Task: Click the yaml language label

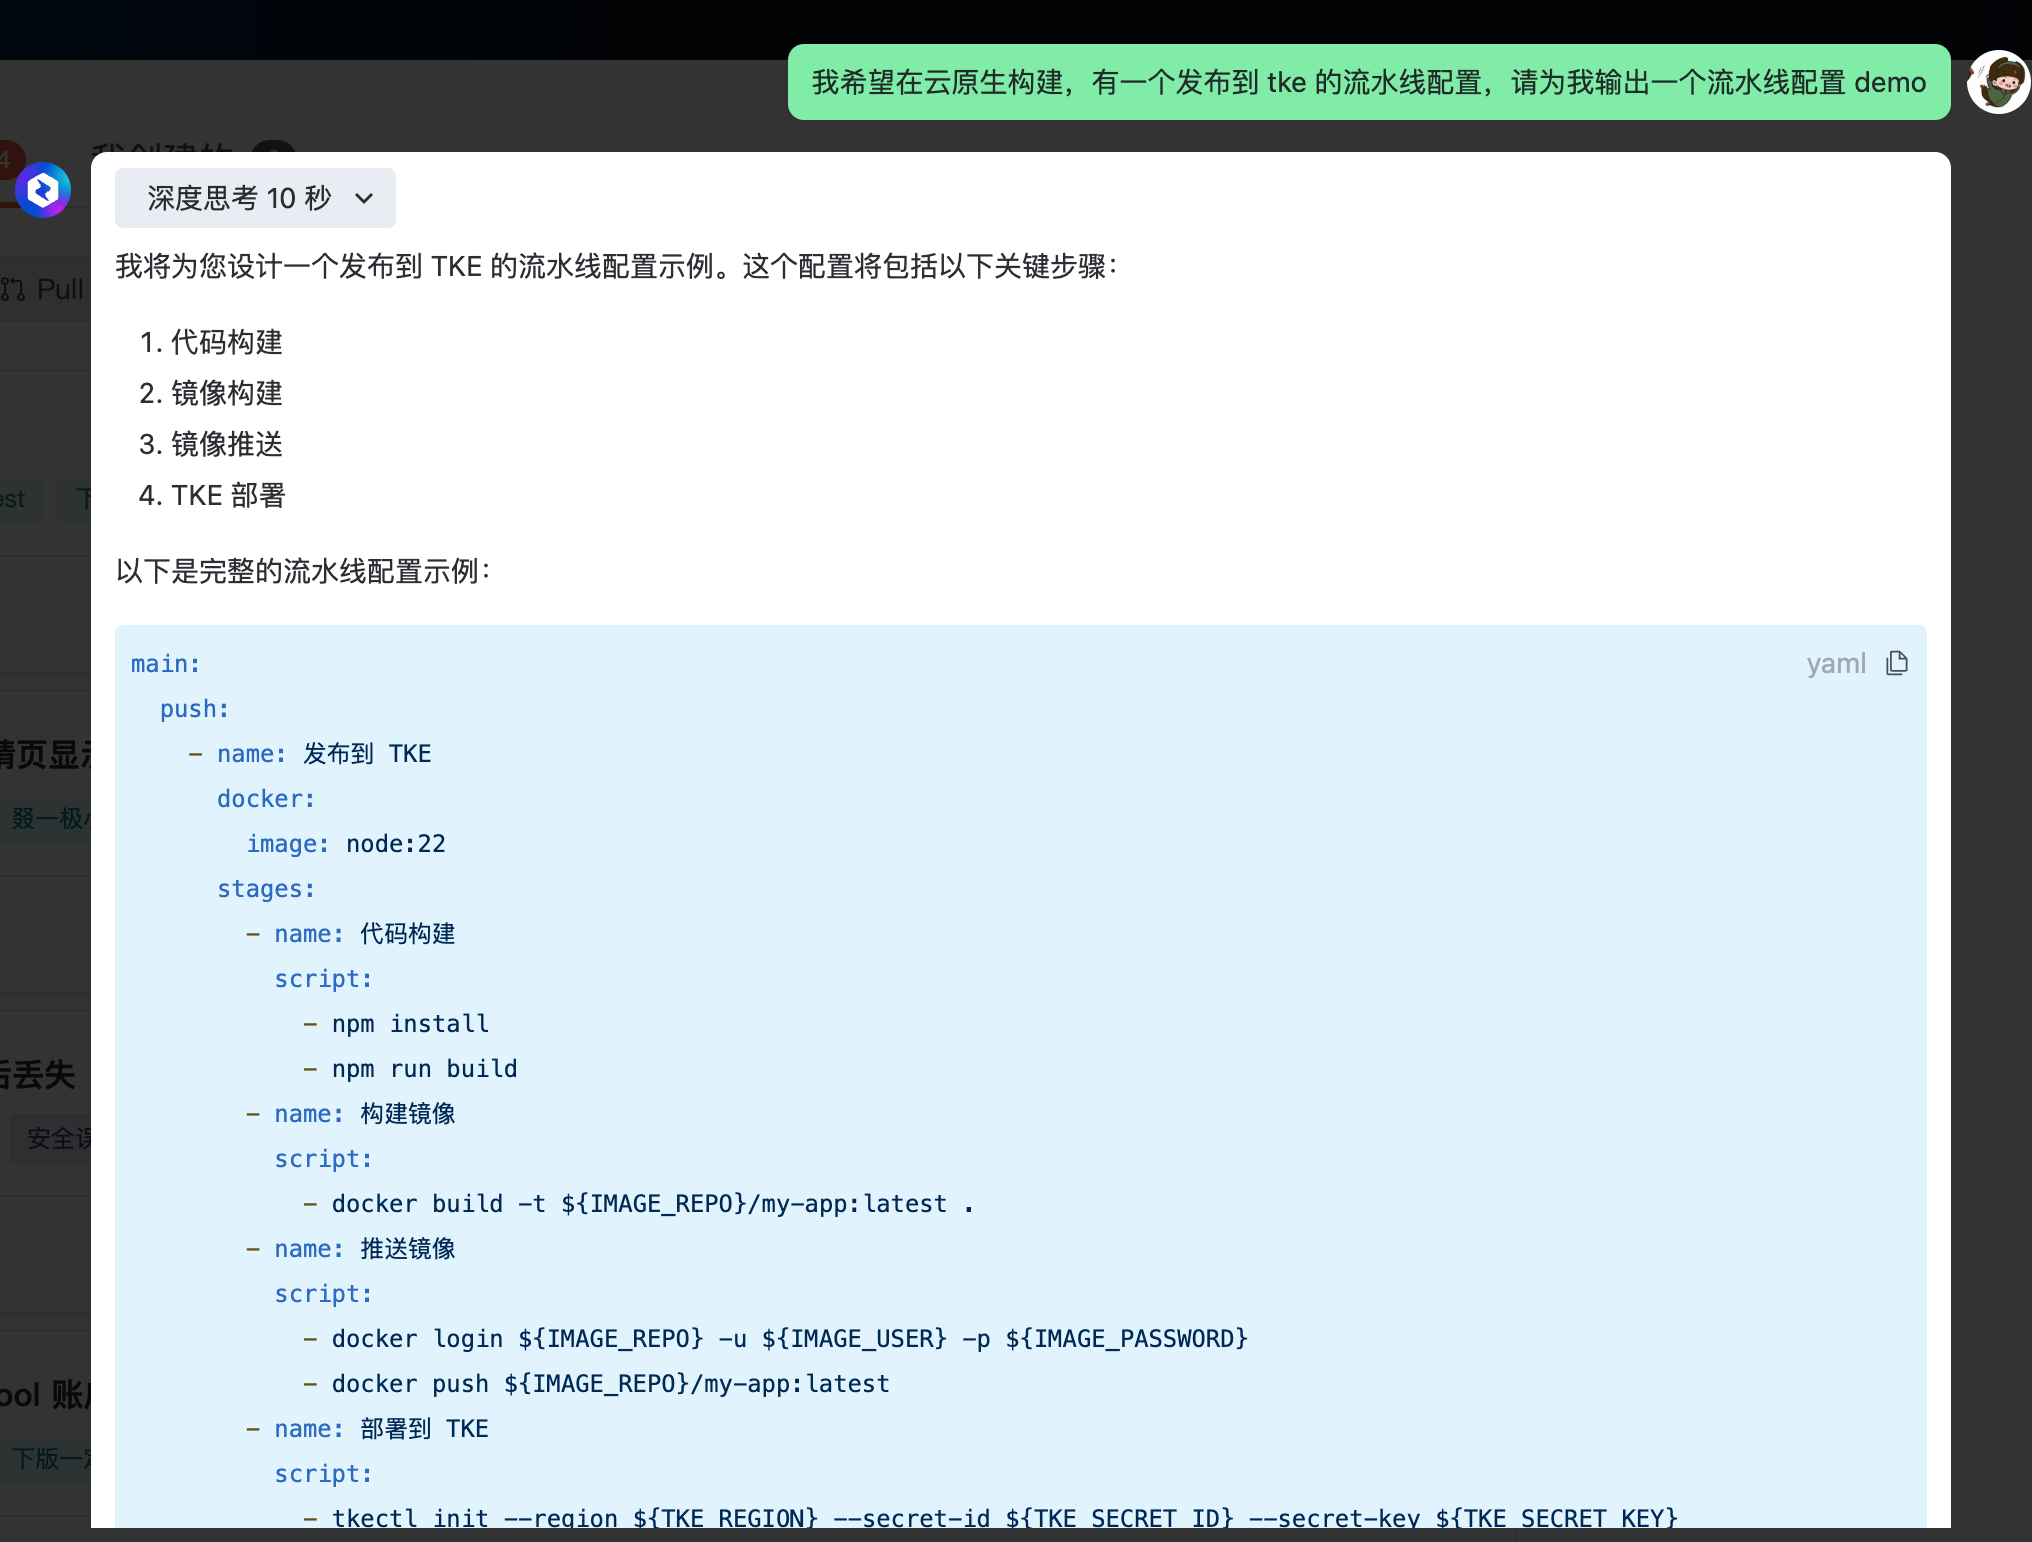Action: [x=1835, y=663]
